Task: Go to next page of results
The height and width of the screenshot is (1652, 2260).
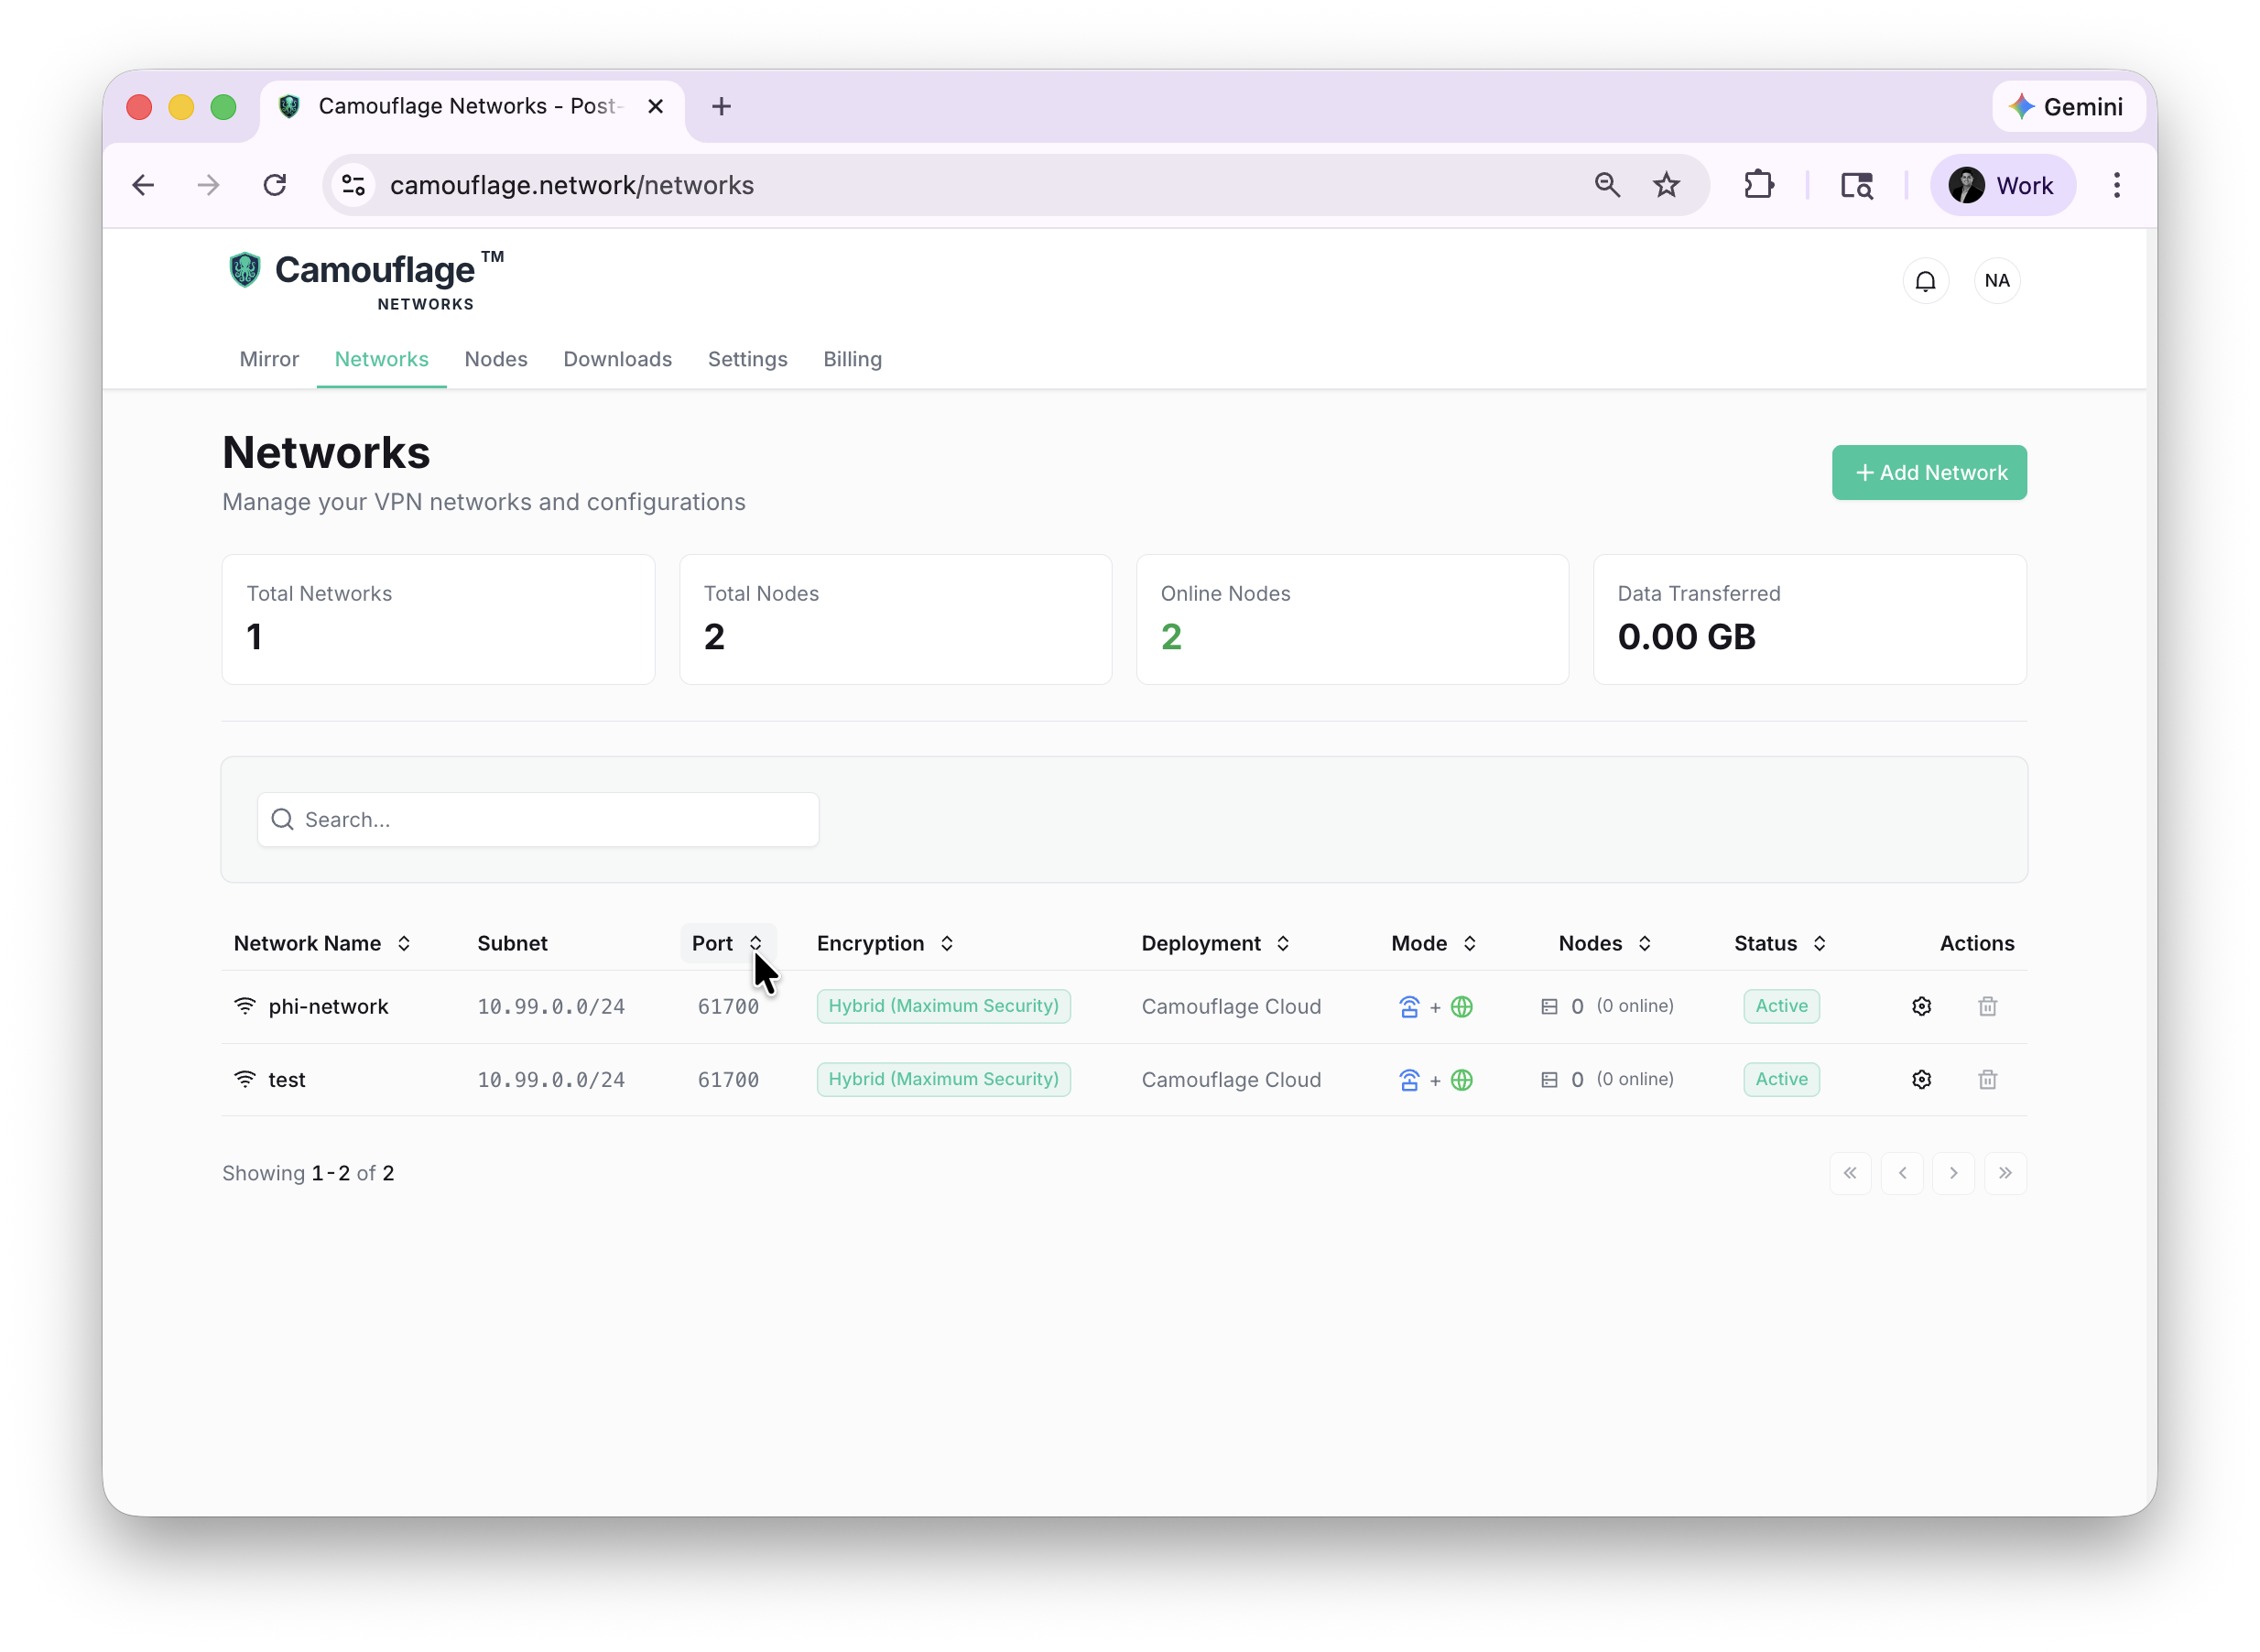Action: click(1953, 1172)
